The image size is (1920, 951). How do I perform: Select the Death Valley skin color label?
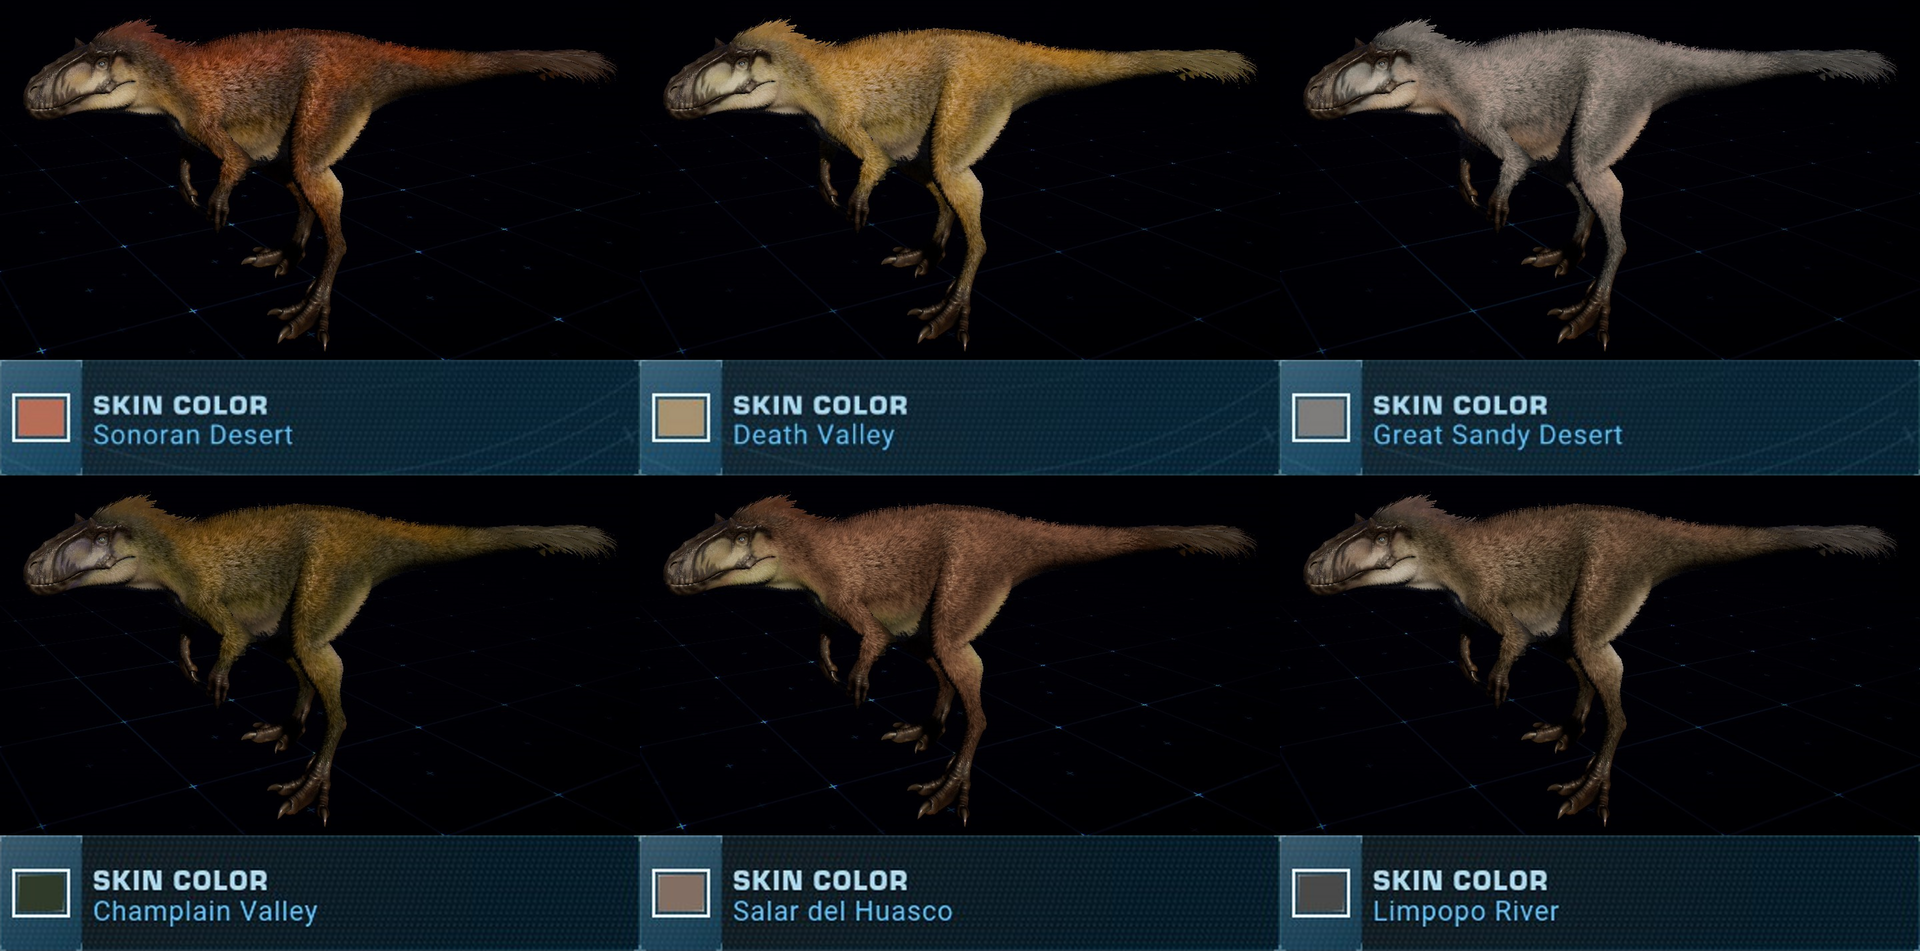coord(814,436)
